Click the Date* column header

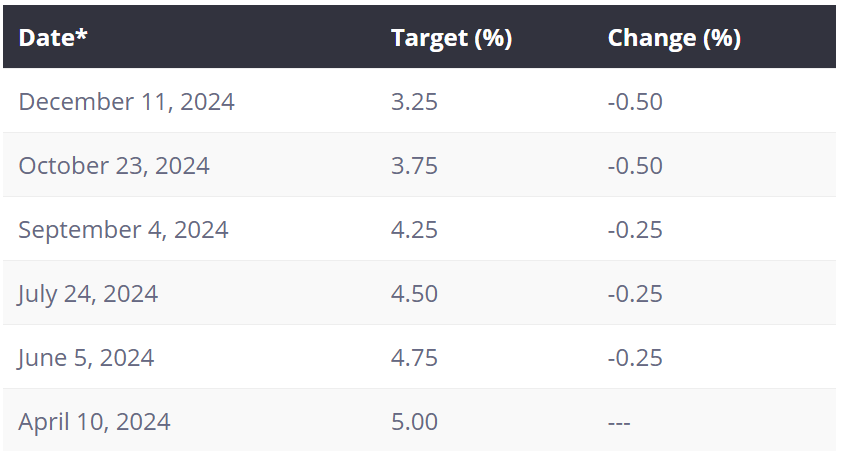point(52,38)
